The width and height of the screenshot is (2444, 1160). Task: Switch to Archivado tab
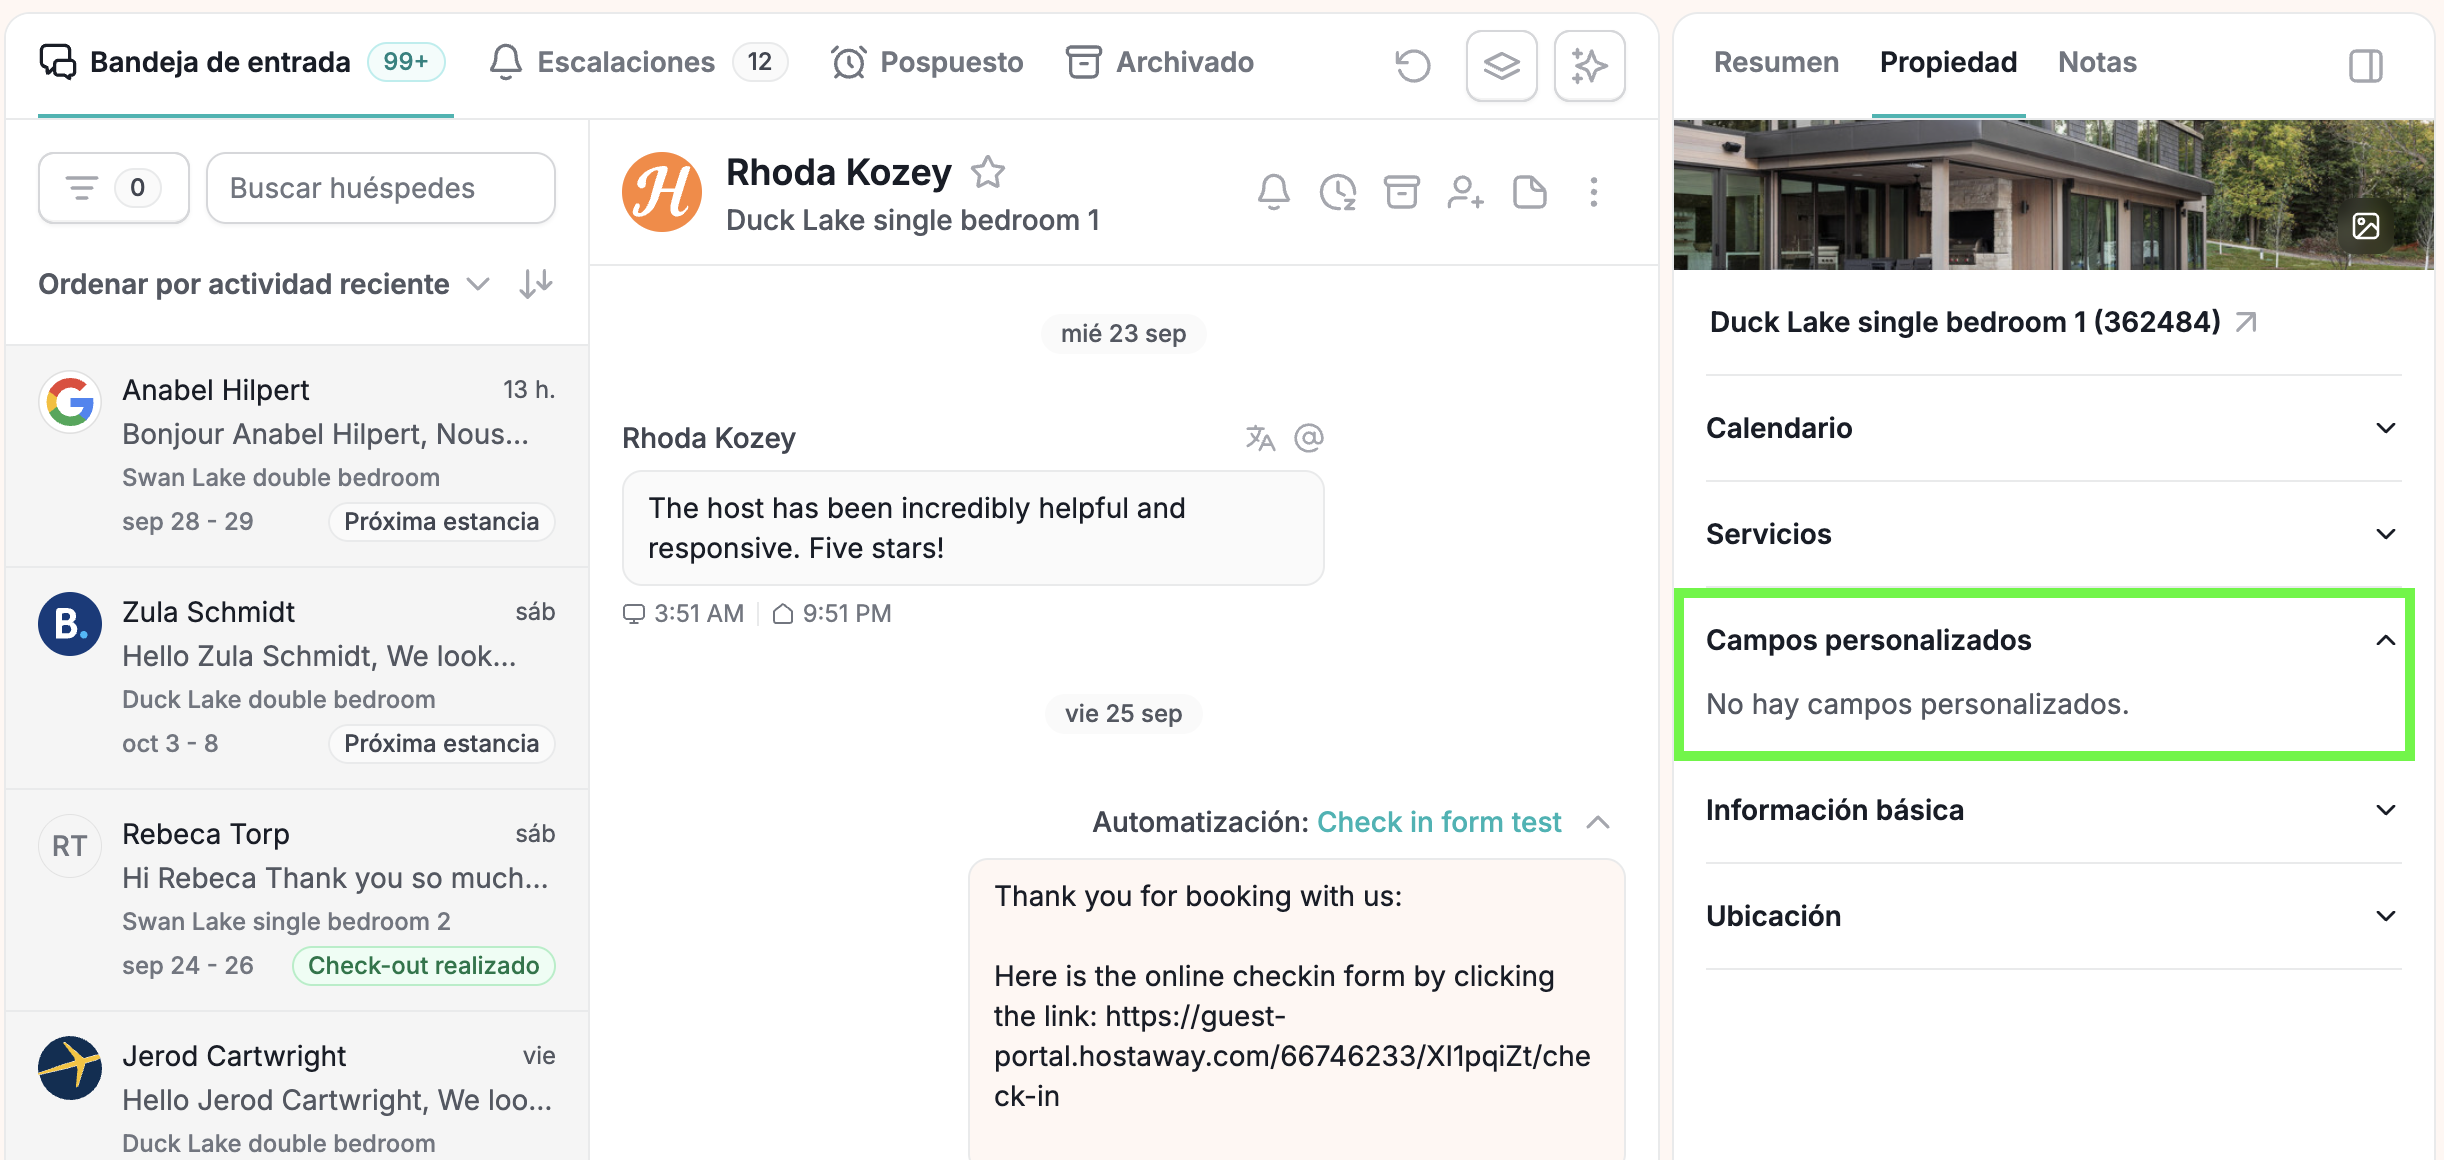coord(1159,63)
